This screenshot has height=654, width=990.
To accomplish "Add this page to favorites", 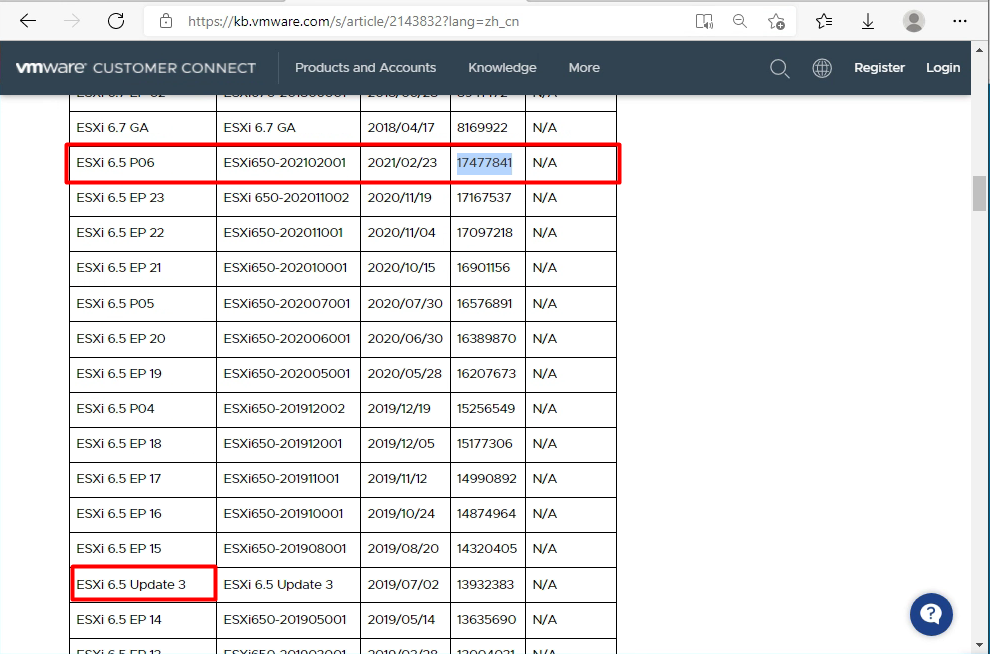I will [x=776, y=21].
